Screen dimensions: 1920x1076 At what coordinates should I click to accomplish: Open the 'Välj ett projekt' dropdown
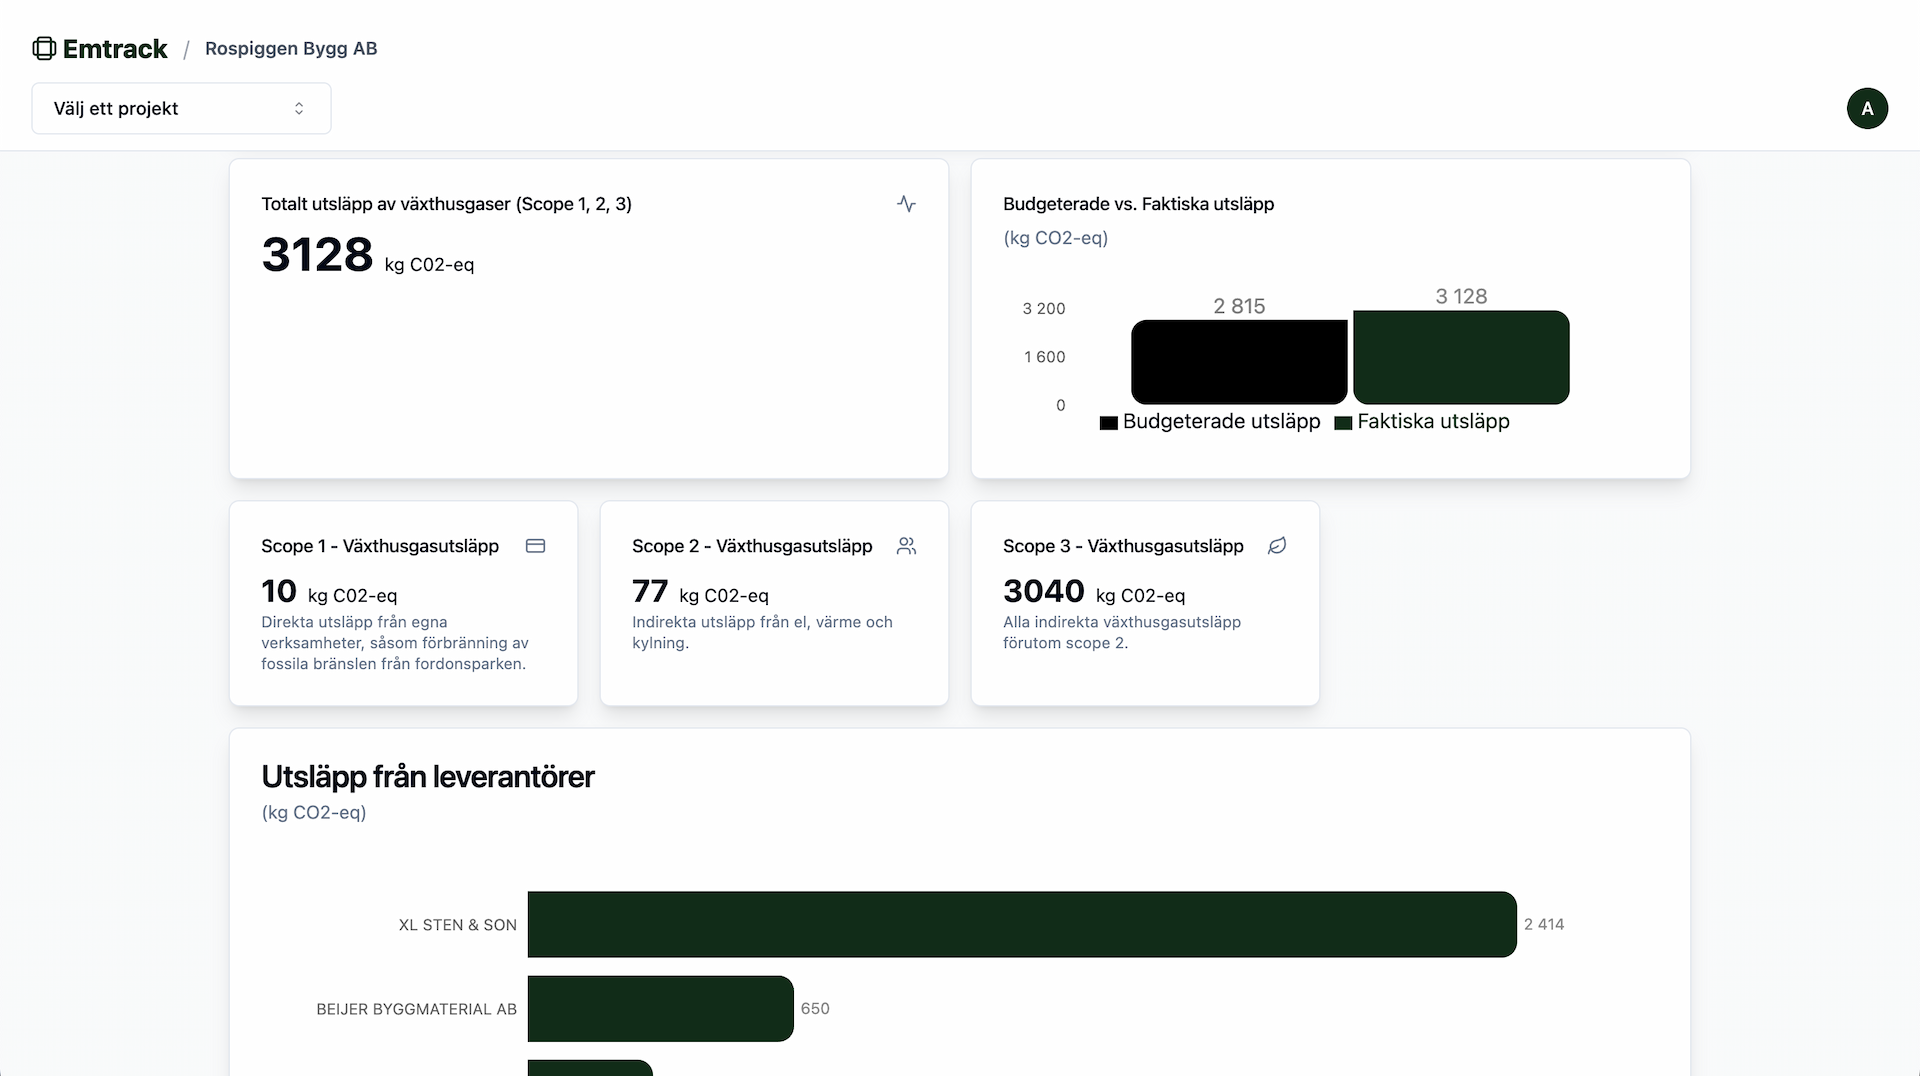click(181, 108)
